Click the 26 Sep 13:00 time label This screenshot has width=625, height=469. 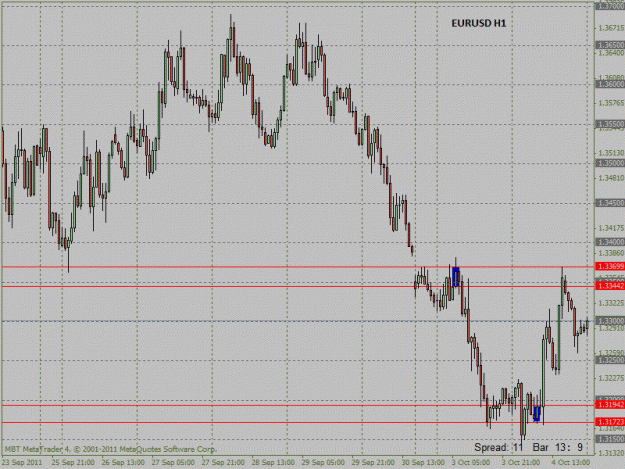pyautogui.click(x=123, y=463)
